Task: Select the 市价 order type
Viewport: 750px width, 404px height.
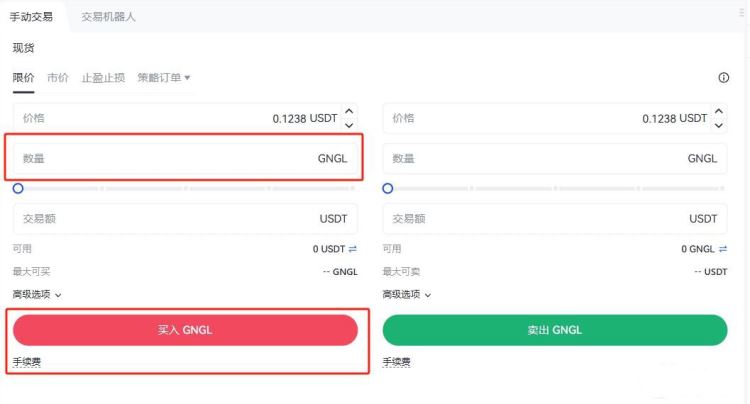Action: [x=58, y=78]
